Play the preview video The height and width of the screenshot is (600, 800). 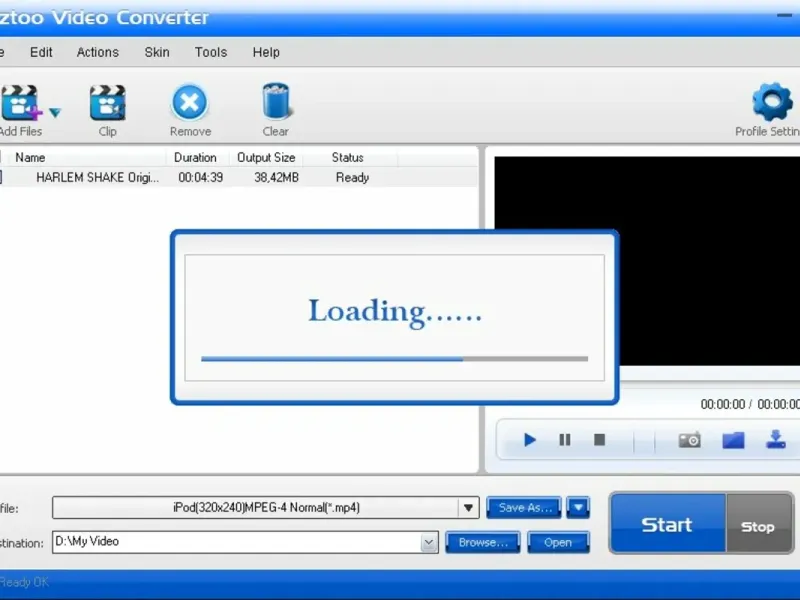pos(530,440)
